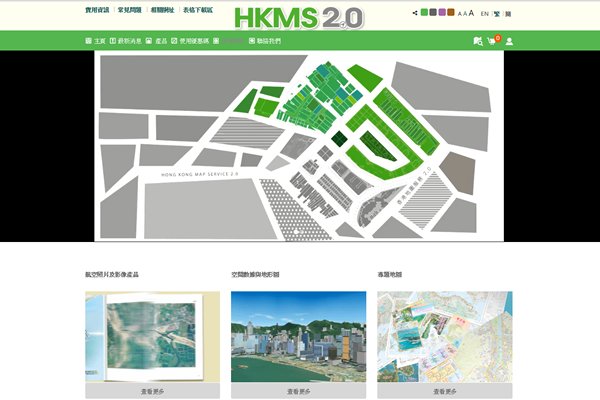600x400 pixels.
Task: Open the shopping cart icon
Action: [492, 41]
